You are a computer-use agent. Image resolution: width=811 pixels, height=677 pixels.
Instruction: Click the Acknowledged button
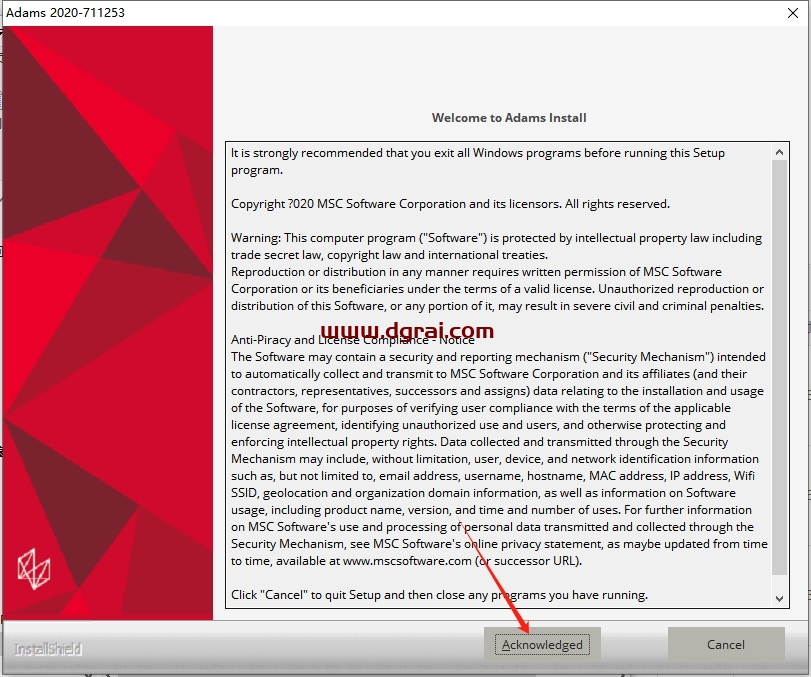542,644
